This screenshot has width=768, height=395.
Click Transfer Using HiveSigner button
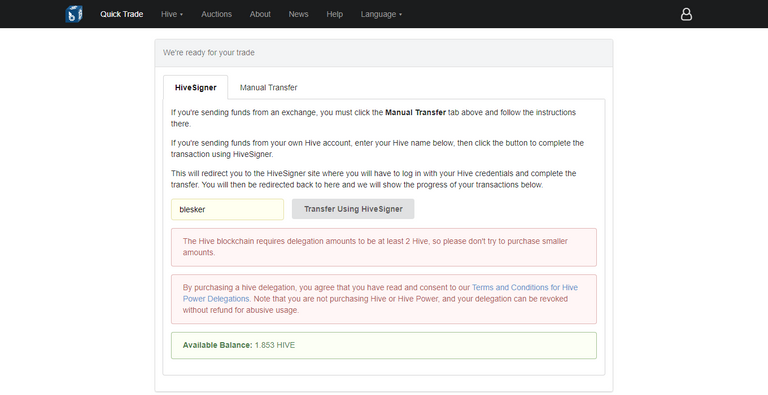point(353,209)
